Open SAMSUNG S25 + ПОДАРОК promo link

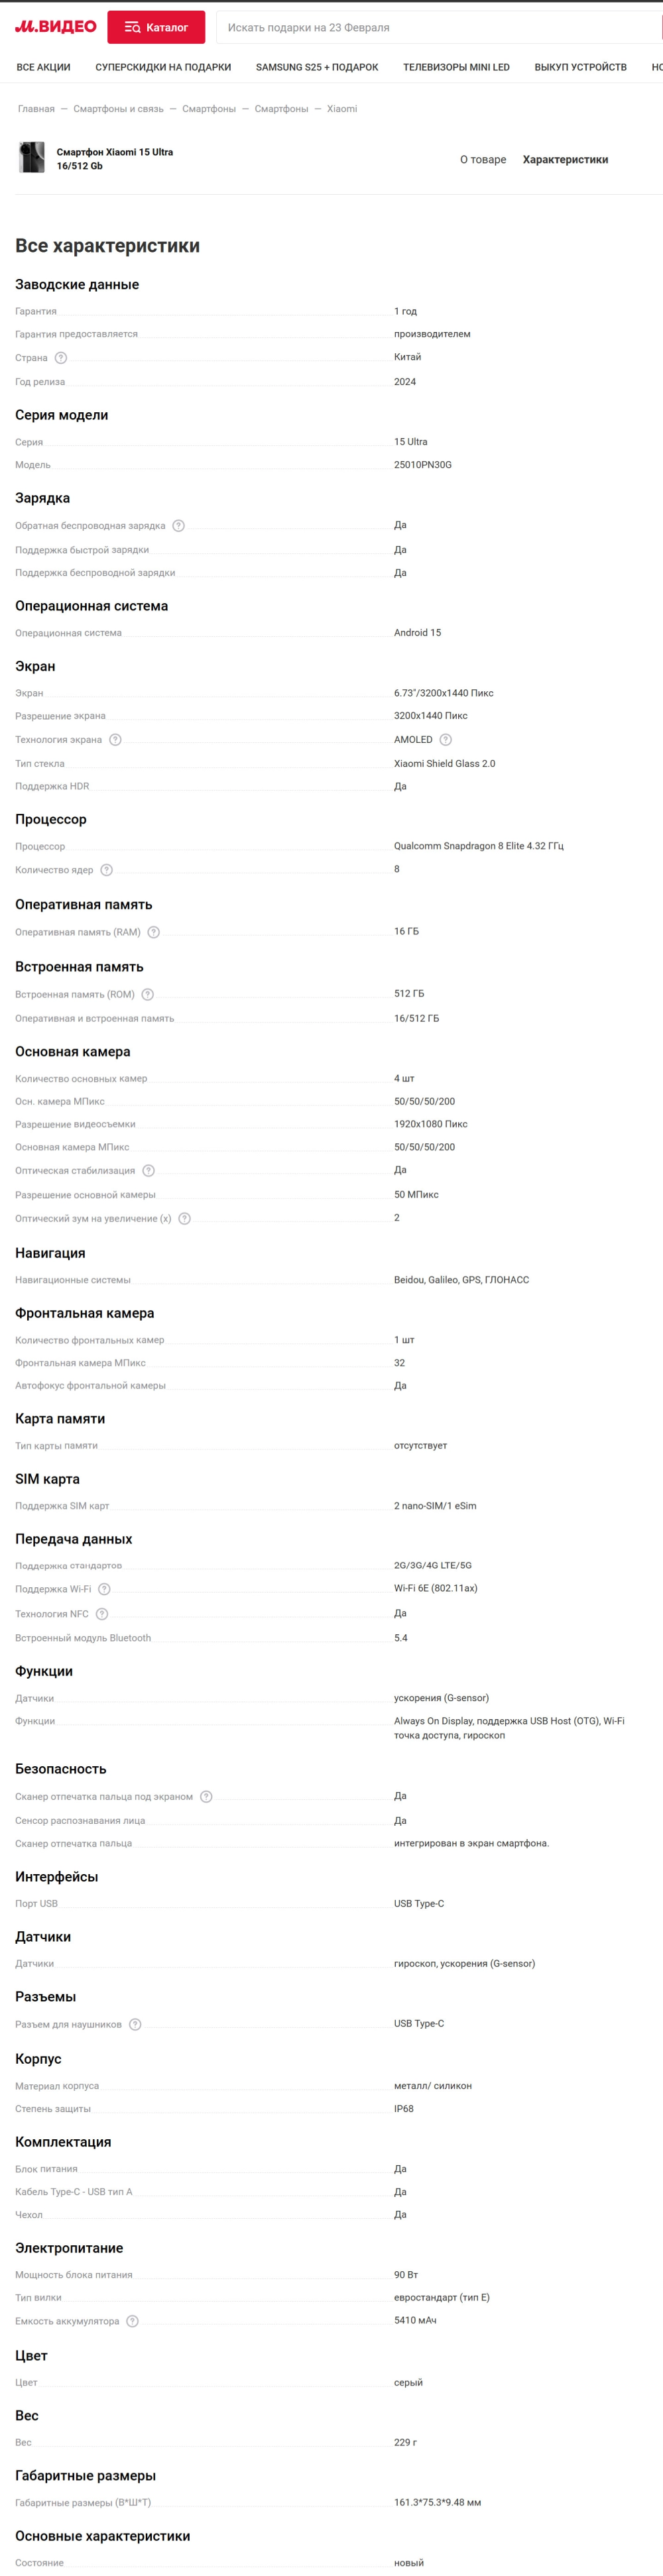click(x=317, y=68)
